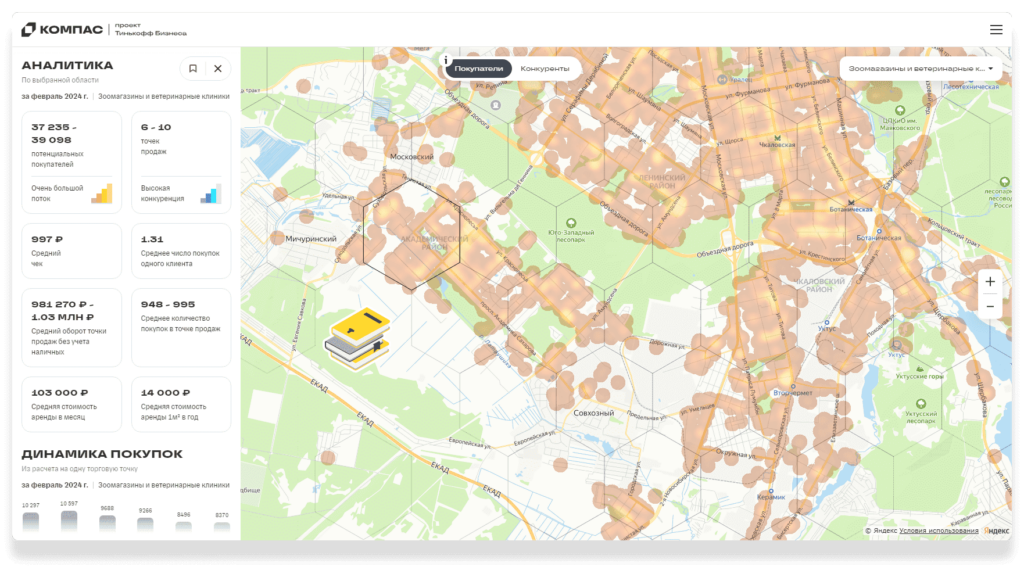The width and height of the screenshot is (1024, 570).
Task: Click the Ботаническая metro station icon
Action: [850, 202]
